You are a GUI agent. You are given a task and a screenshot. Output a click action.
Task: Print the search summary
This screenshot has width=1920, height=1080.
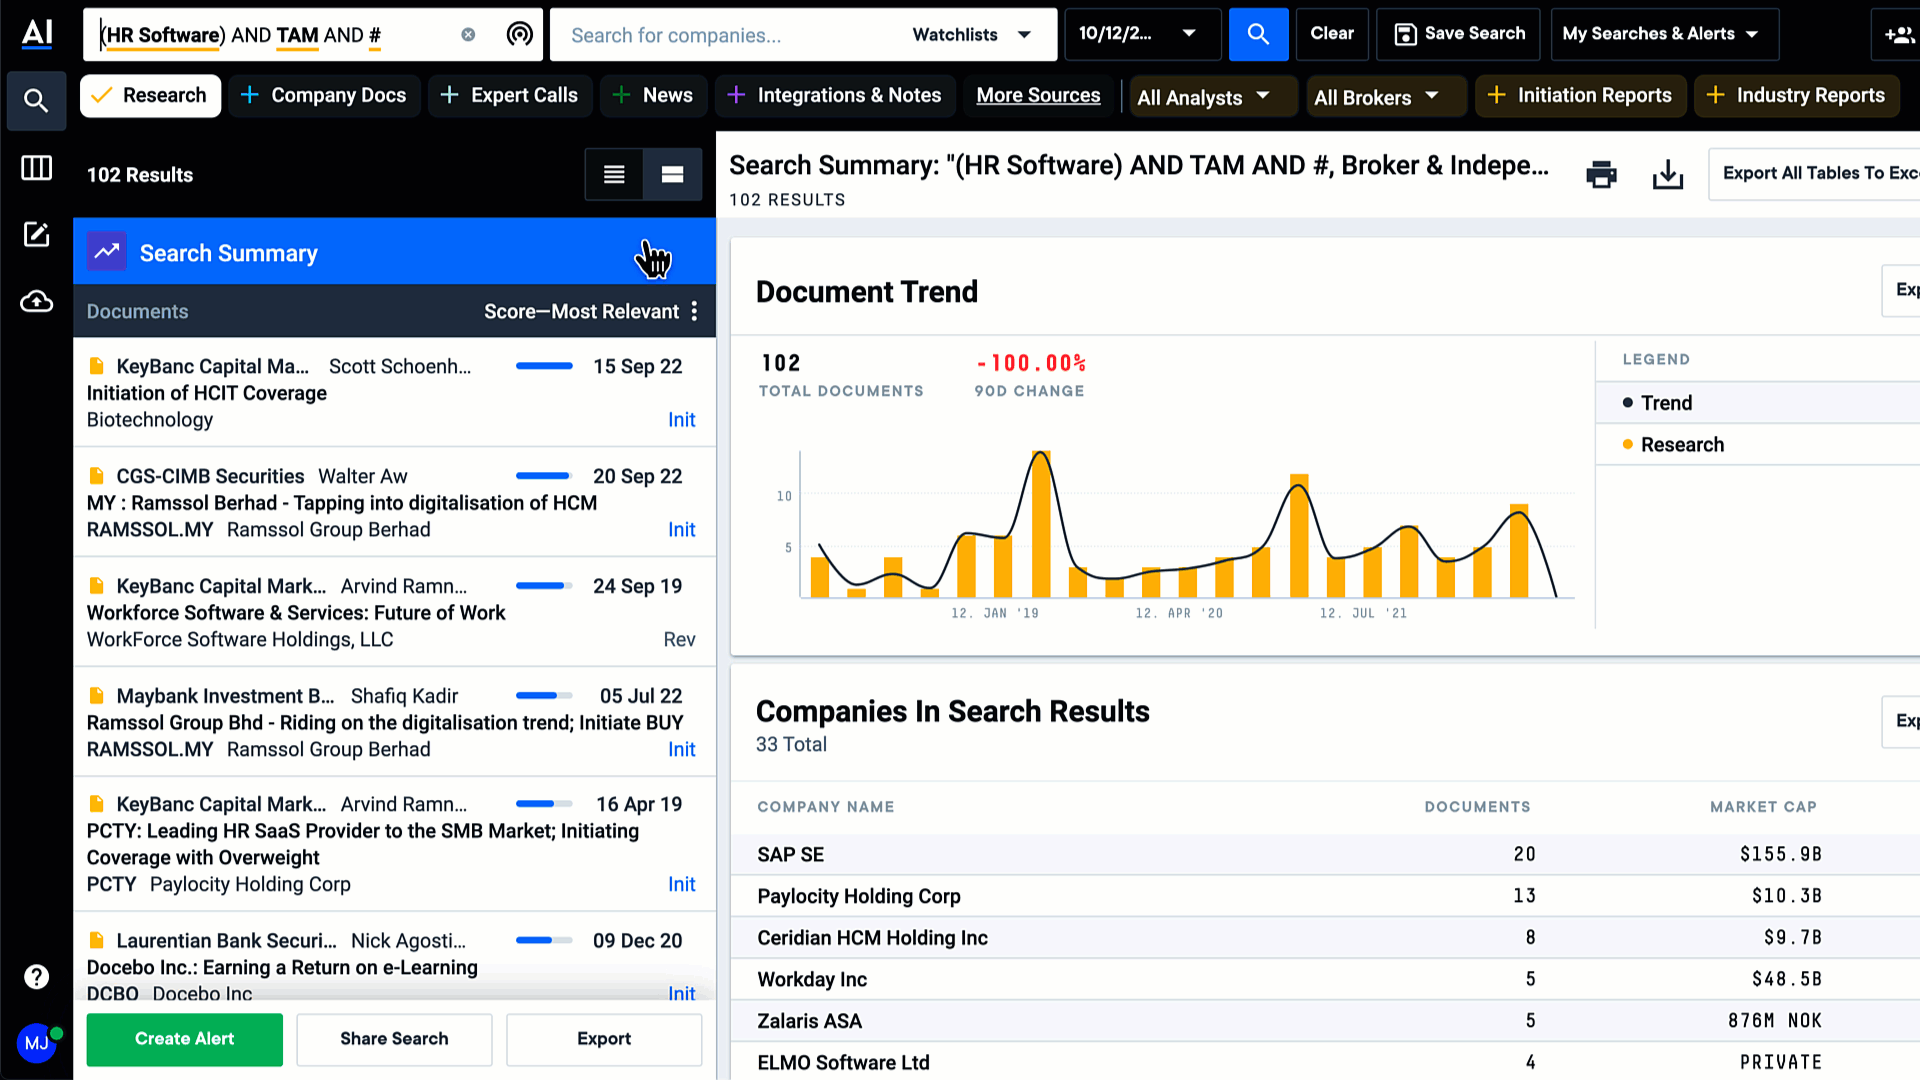1602,175
